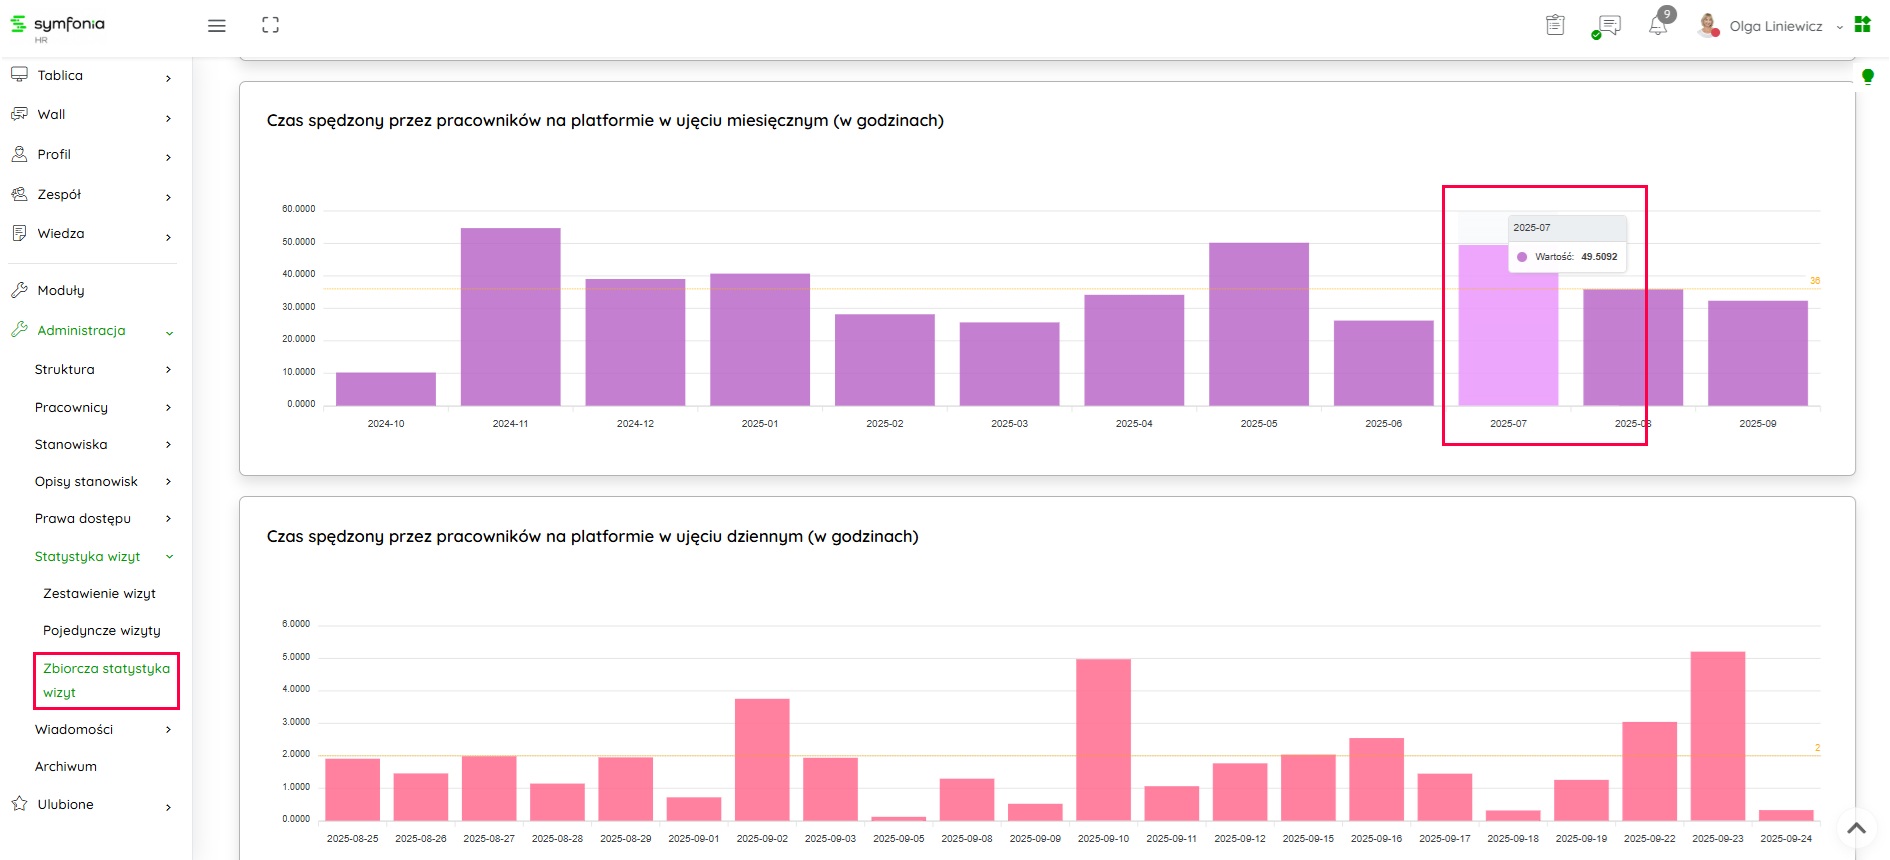Open the Zestawienie wizyt page
1890x860 pixels.
[x=99, y=594]
